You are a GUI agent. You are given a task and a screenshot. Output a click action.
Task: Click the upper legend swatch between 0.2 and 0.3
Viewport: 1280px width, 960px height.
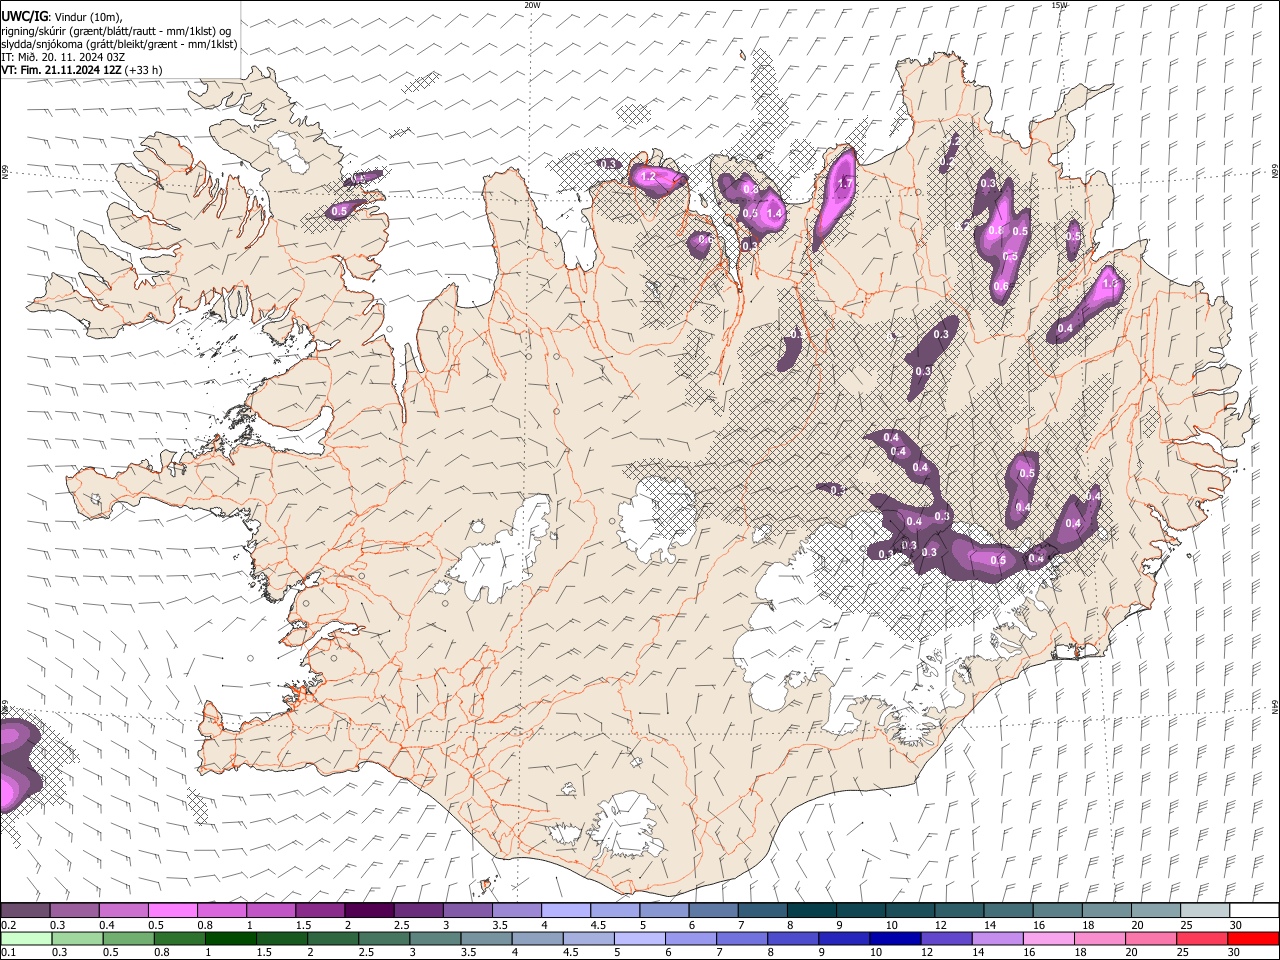point(26,911)
